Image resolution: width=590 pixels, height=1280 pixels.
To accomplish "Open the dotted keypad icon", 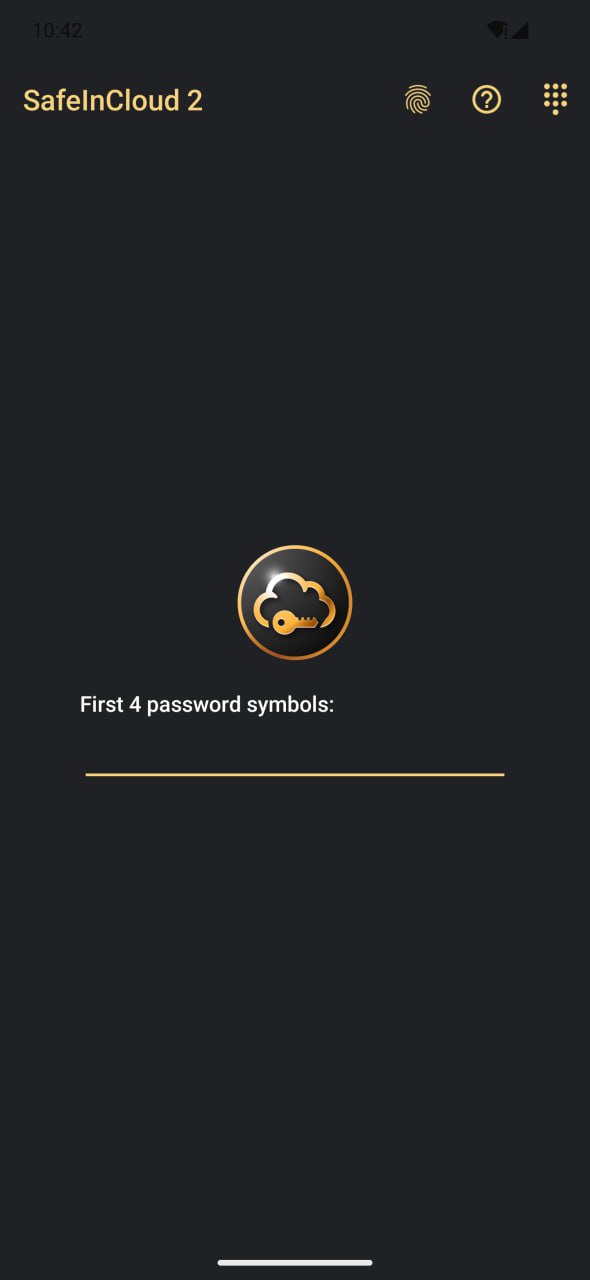I will pyautogui.click(x=555, y=99).
